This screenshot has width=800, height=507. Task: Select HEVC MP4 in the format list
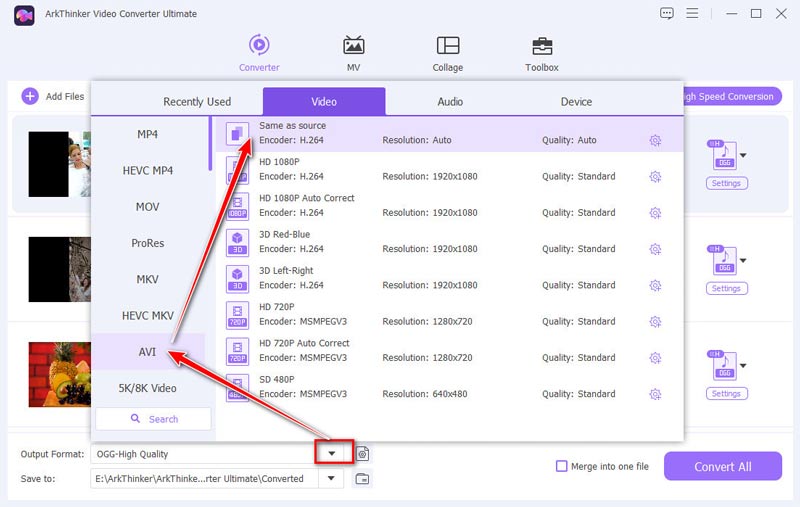147,170
